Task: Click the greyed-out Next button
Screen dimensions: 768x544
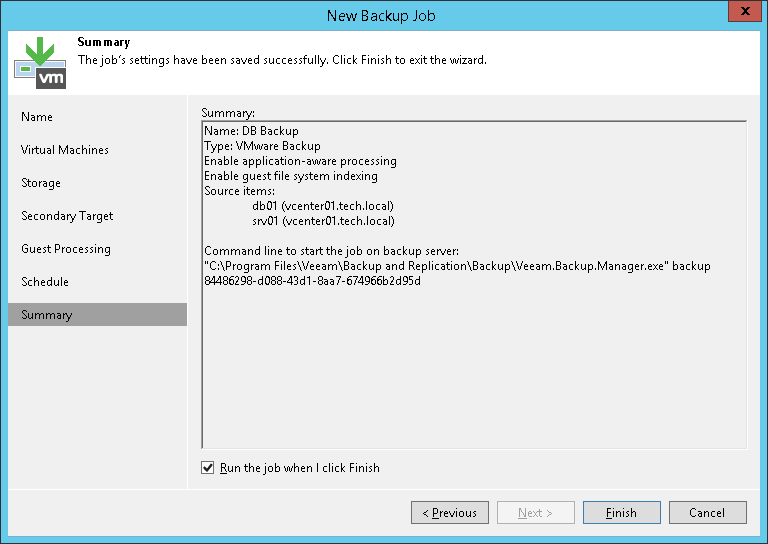Action: point(536,513)
